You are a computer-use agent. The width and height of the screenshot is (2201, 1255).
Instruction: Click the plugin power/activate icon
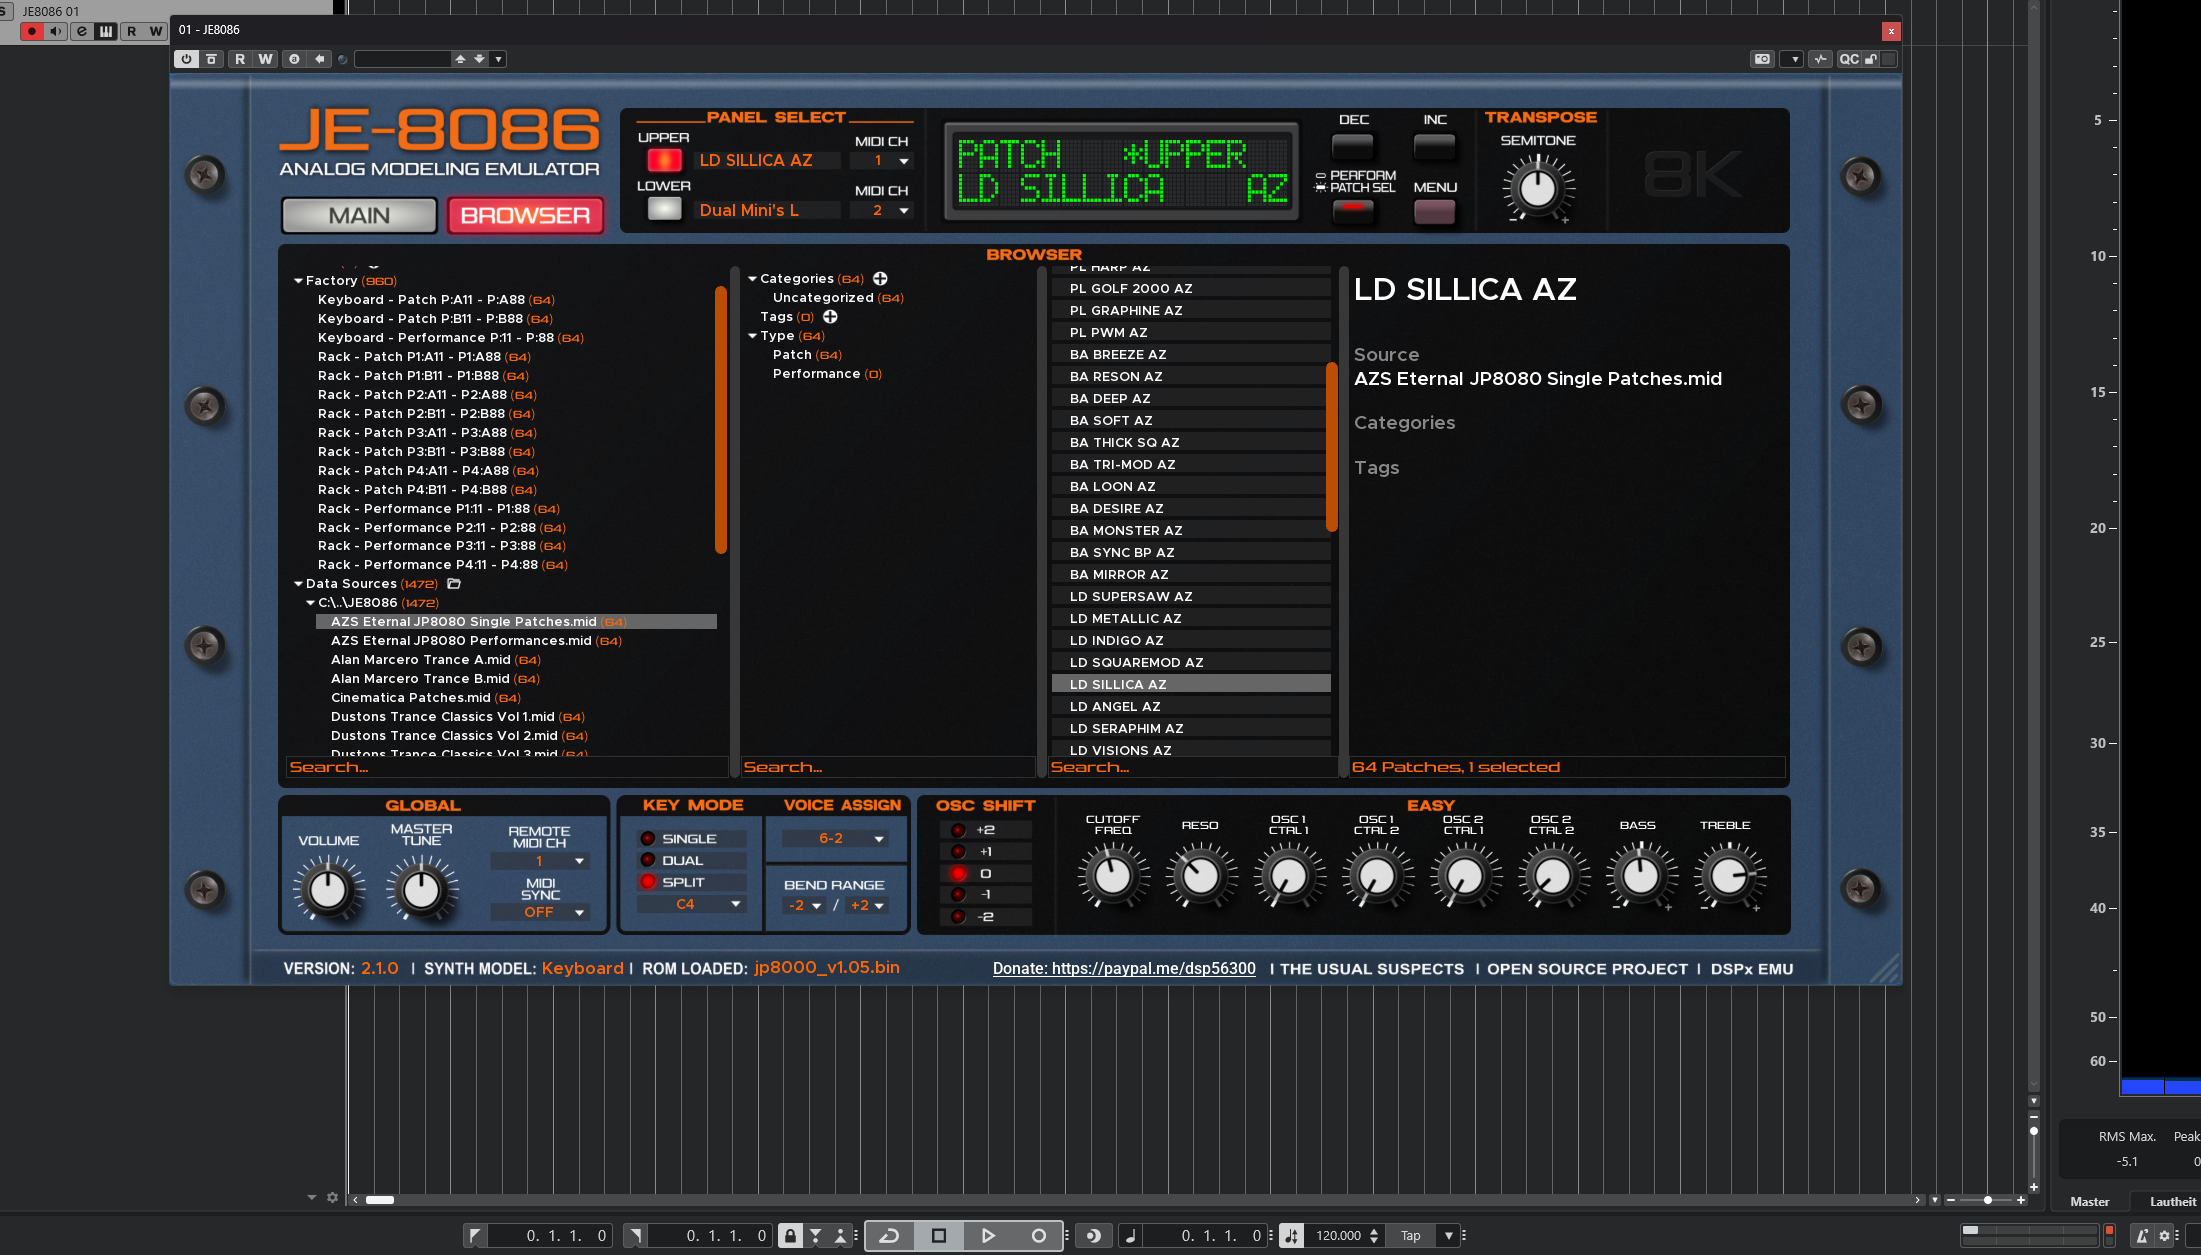click(186, 59)
